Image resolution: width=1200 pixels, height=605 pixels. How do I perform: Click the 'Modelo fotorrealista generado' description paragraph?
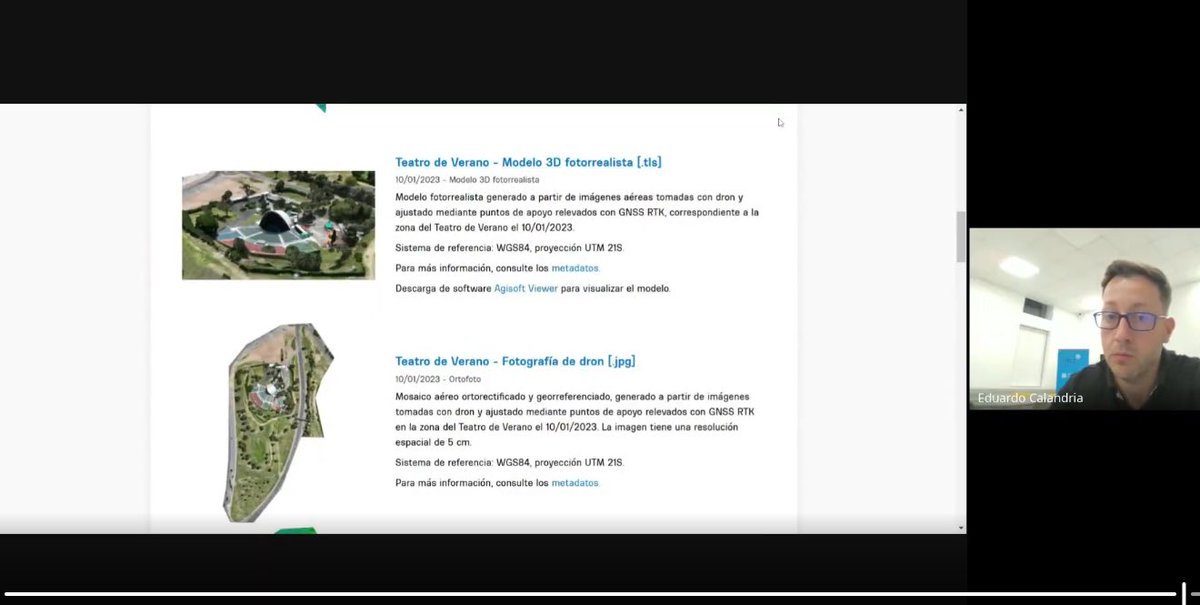coord(578,212)
